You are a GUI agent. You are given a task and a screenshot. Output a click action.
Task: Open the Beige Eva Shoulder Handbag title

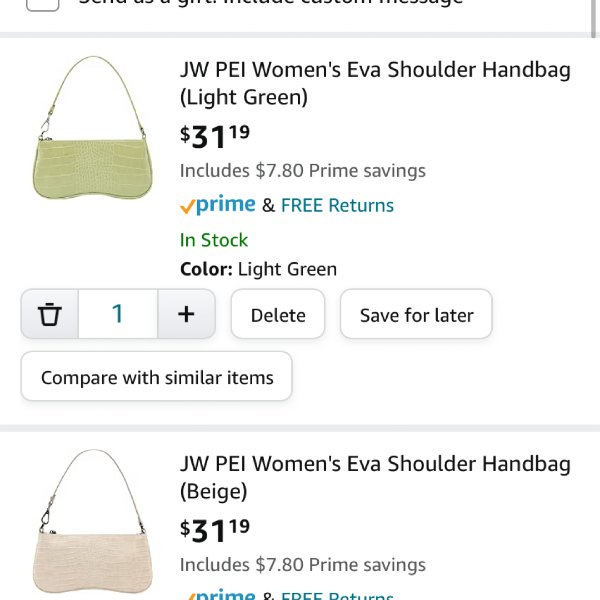(x=375, y=477)
